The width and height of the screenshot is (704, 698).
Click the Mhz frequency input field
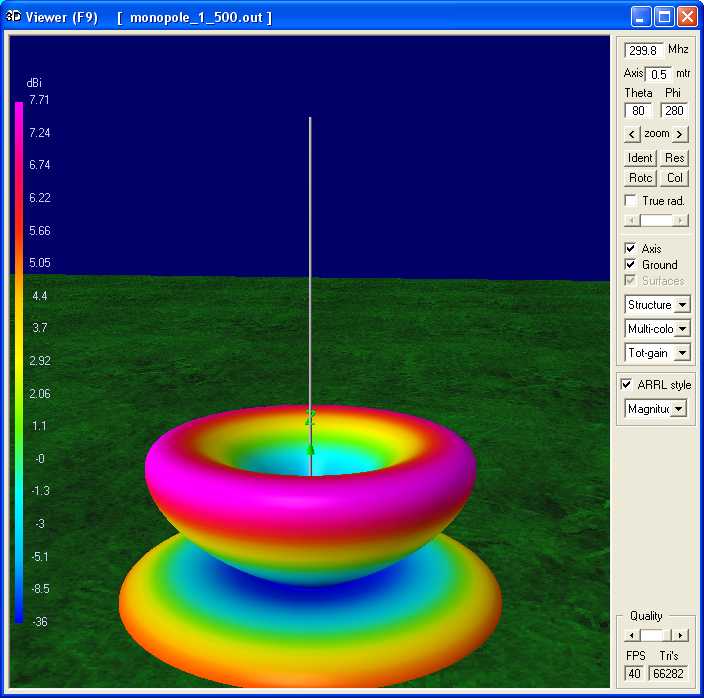tap(643, 50)
